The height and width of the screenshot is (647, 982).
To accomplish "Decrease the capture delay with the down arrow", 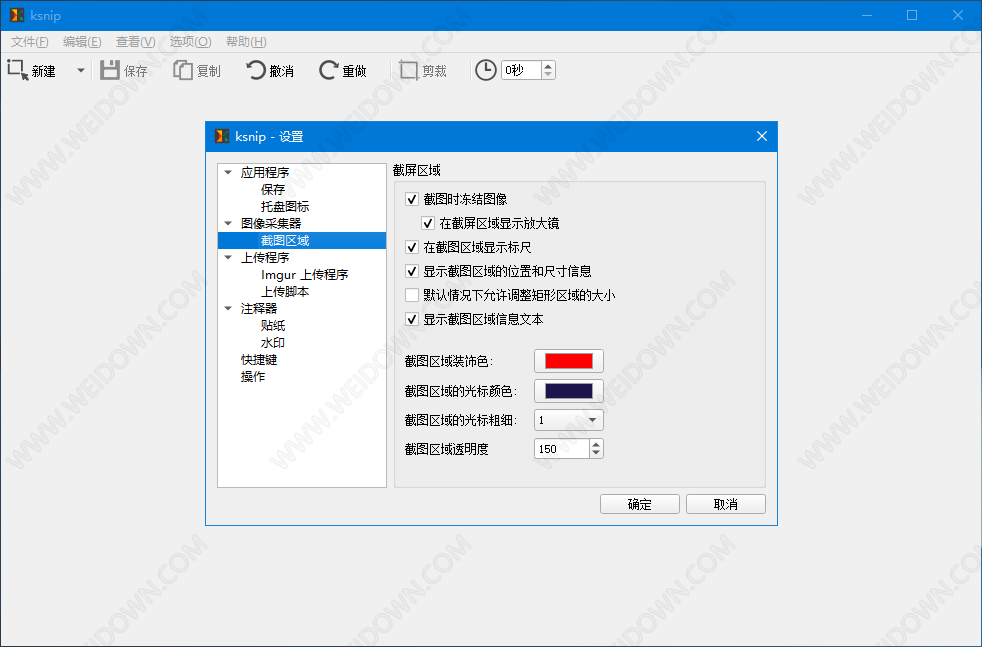I will pos(548,75).
